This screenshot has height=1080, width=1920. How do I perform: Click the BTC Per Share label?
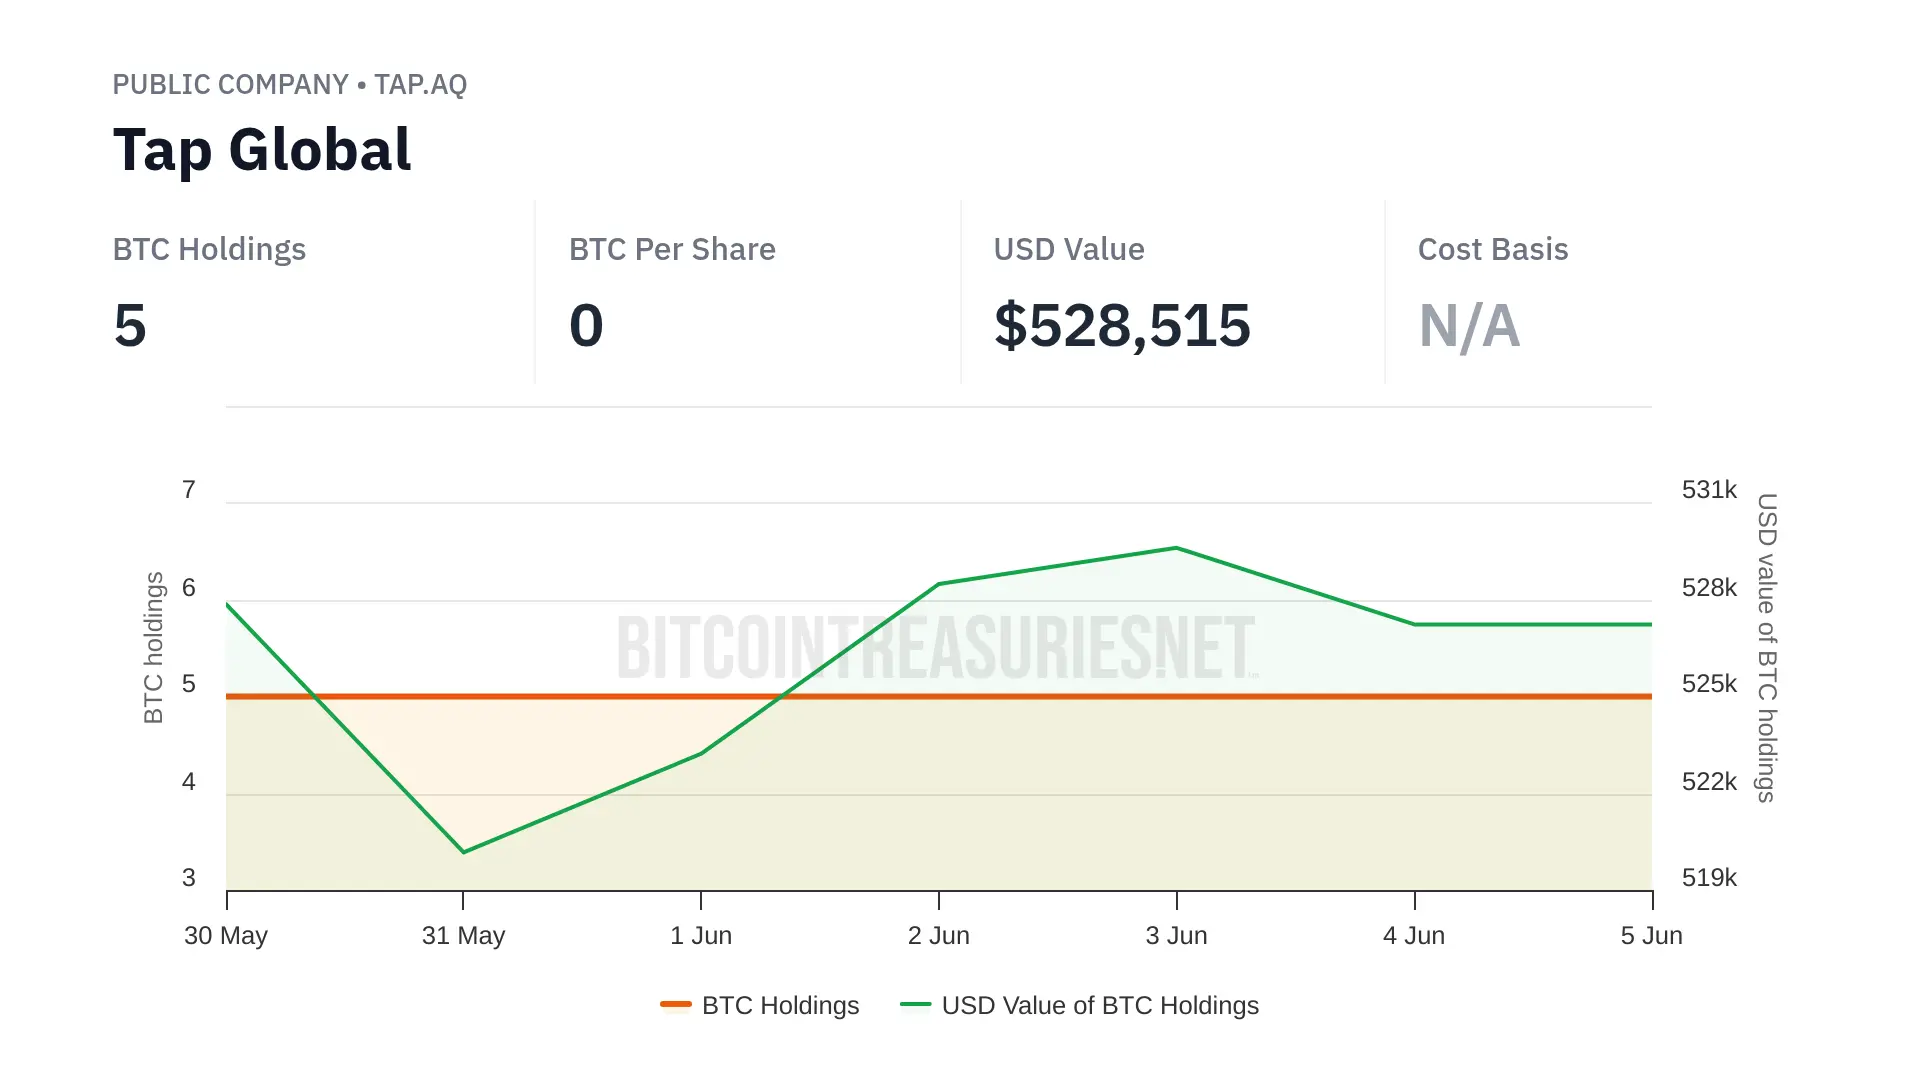672,249
